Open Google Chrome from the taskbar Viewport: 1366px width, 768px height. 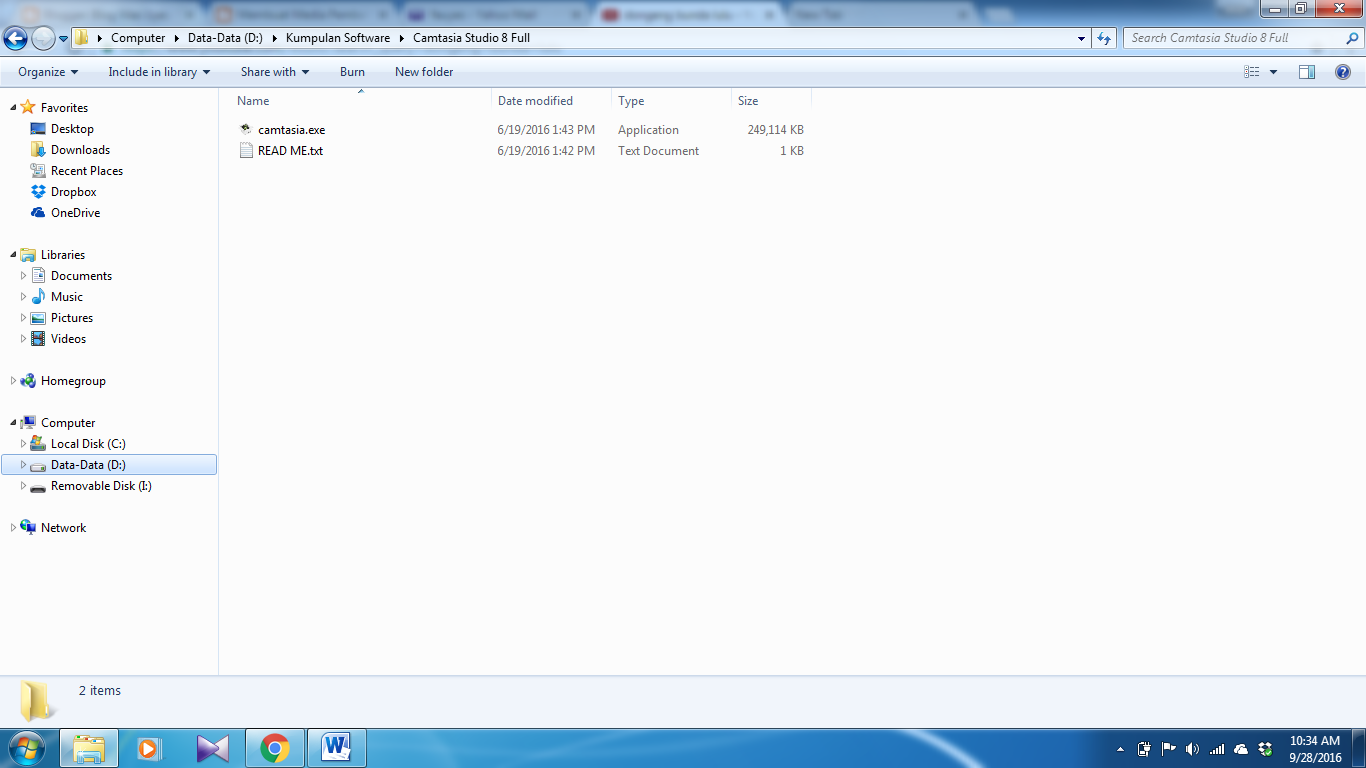click(x=274, y=748)
